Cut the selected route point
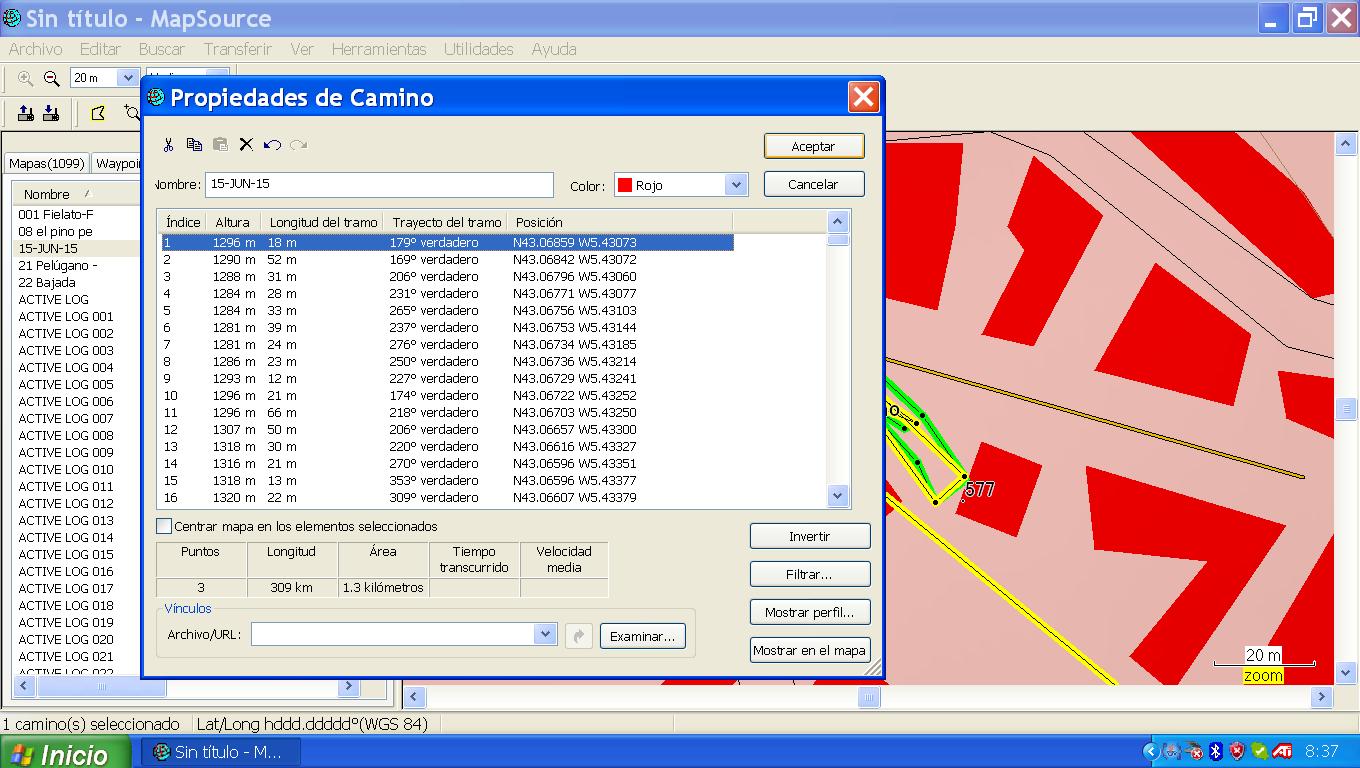This screenshot has width=1360, height=768. (x=168, y=144)
